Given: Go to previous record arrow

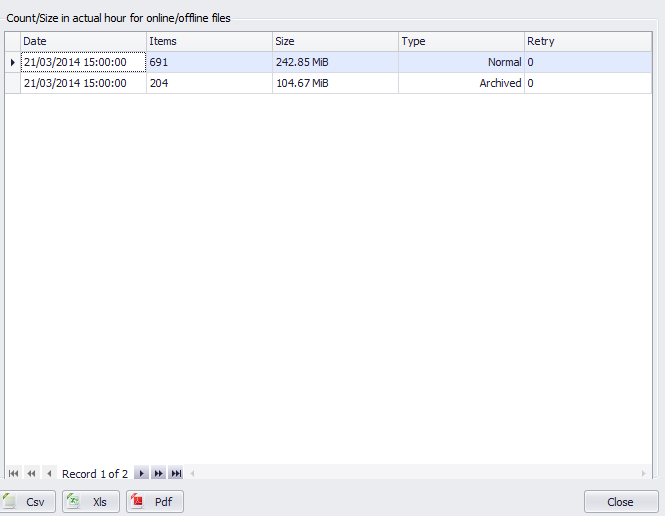Looking at the screenshot, I should point(49,473).
